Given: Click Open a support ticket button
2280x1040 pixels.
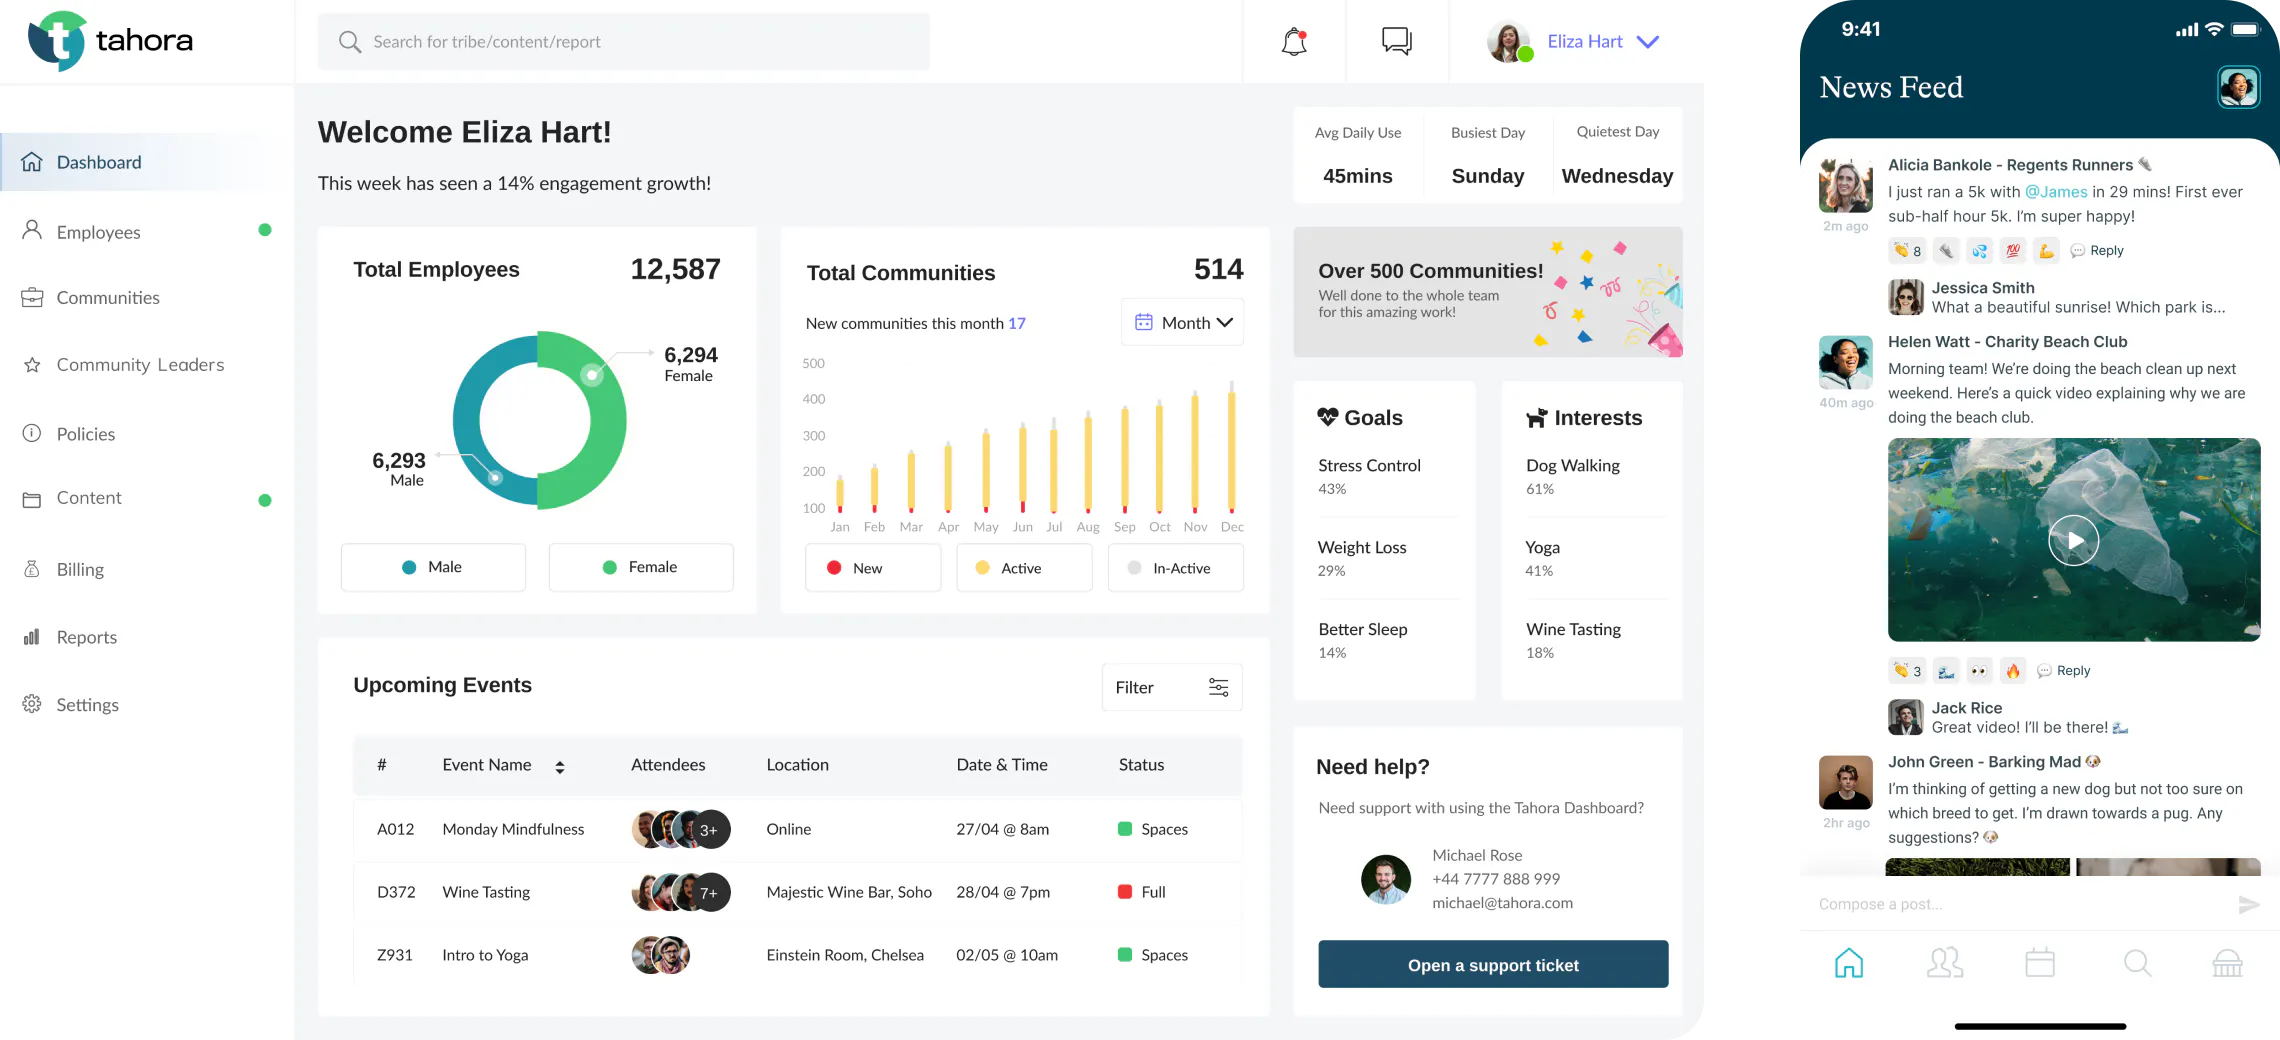Looking at the screenshot, I should pos(1492,965).
